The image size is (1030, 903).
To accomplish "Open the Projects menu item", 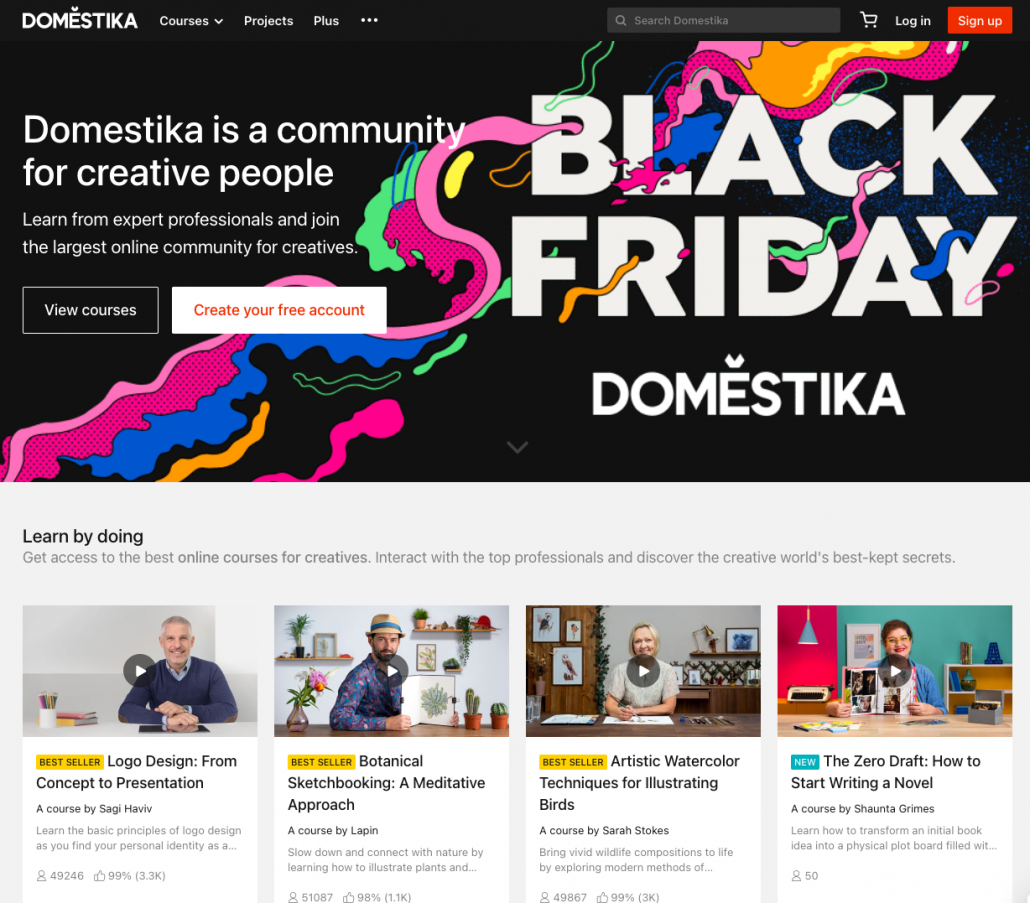I will click(x=268, y=21).
